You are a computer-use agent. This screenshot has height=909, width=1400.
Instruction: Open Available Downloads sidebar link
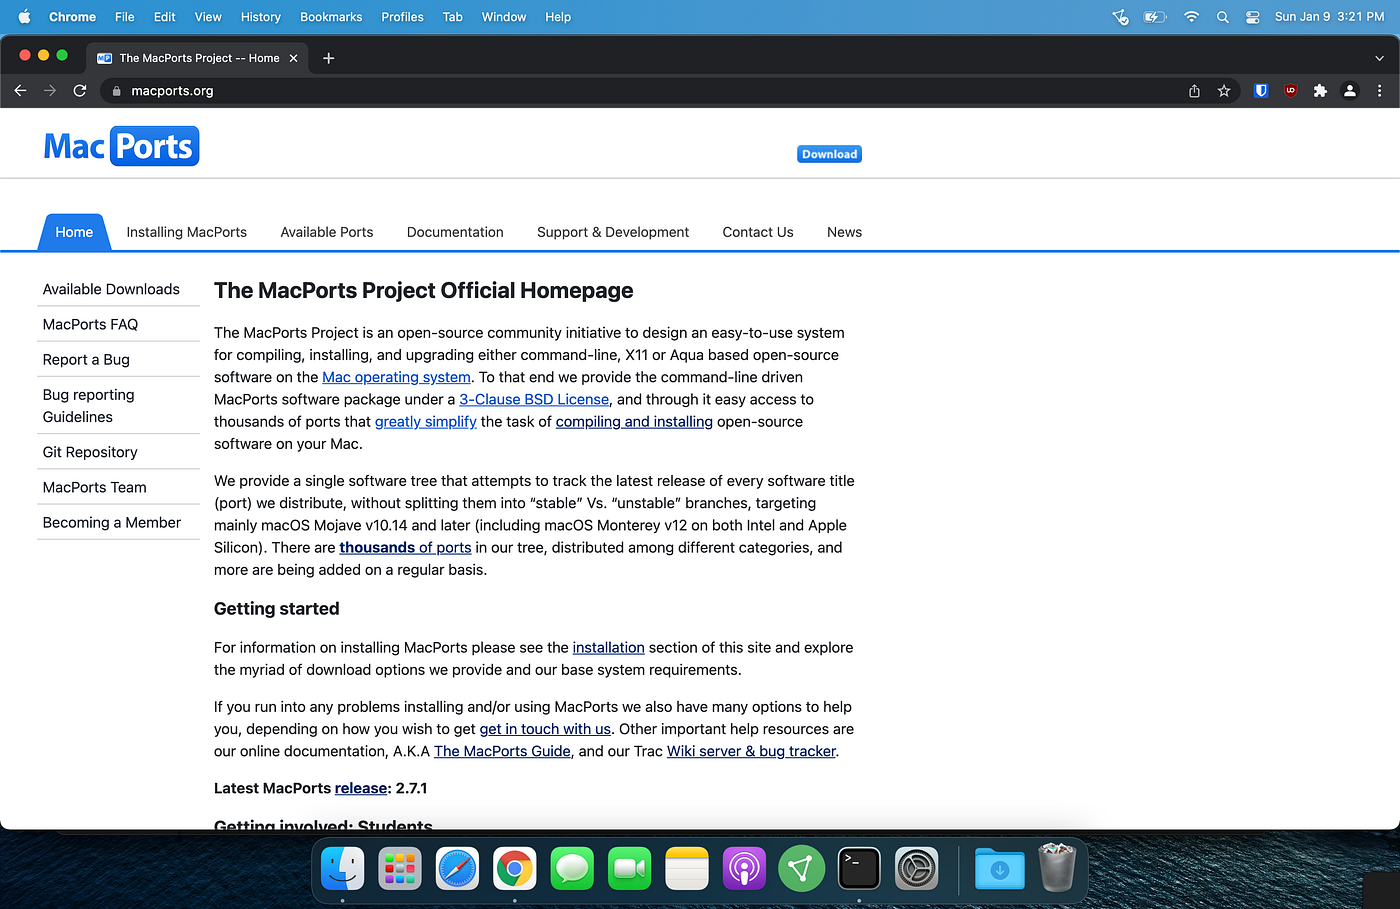click(111, 289)
